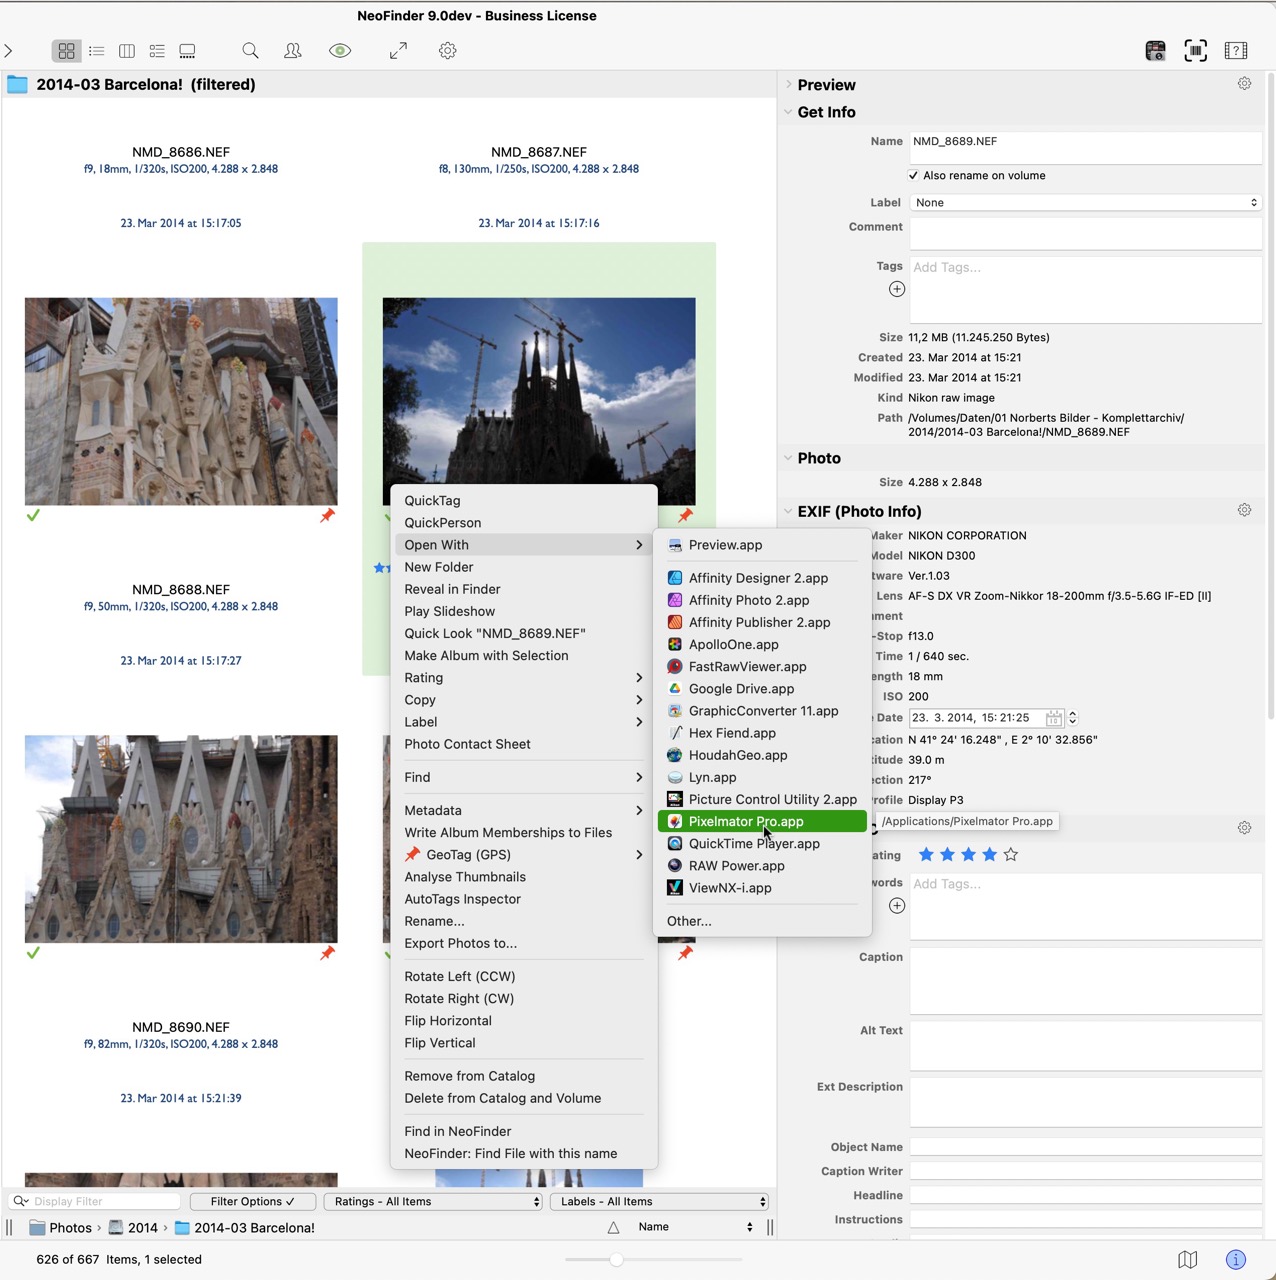Screen dimensions: 1276x1280
Task: Switch to the detailed list view
Action: (157, 51)
